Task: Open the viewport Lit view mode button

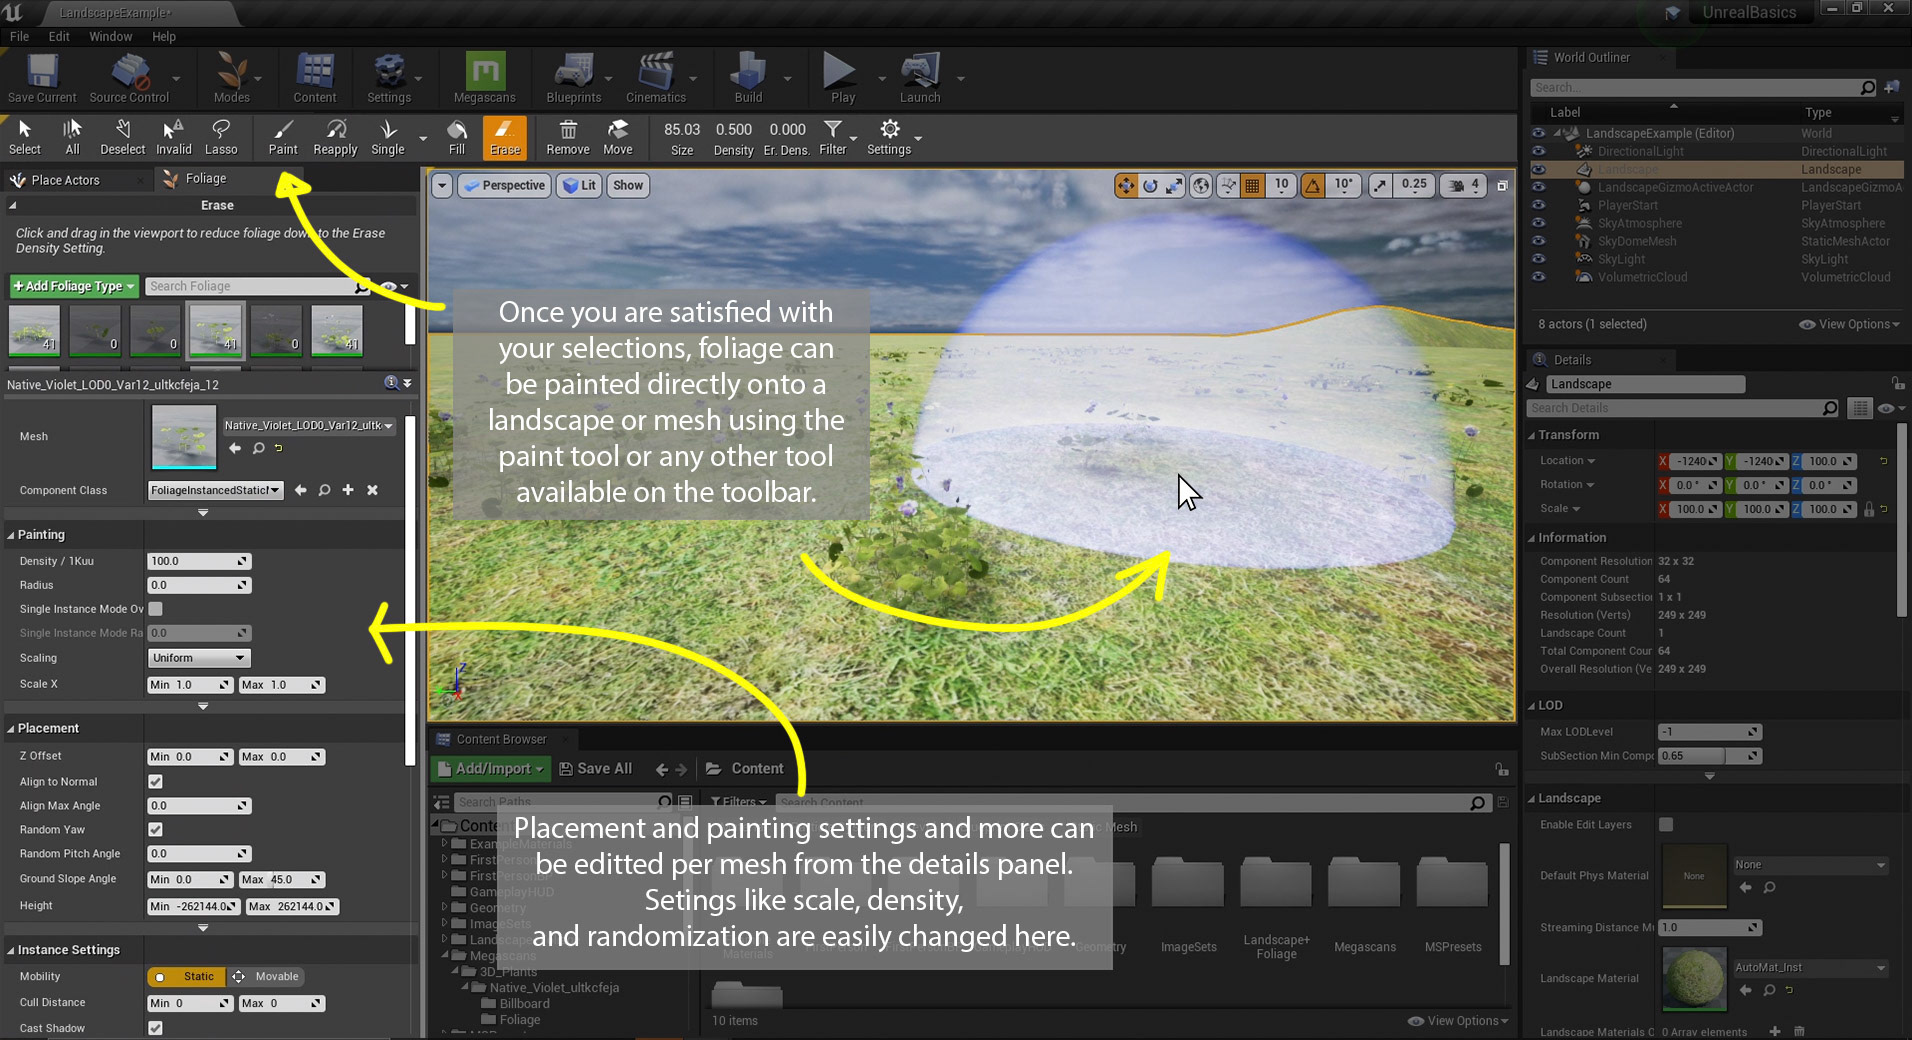Action: 579,185
